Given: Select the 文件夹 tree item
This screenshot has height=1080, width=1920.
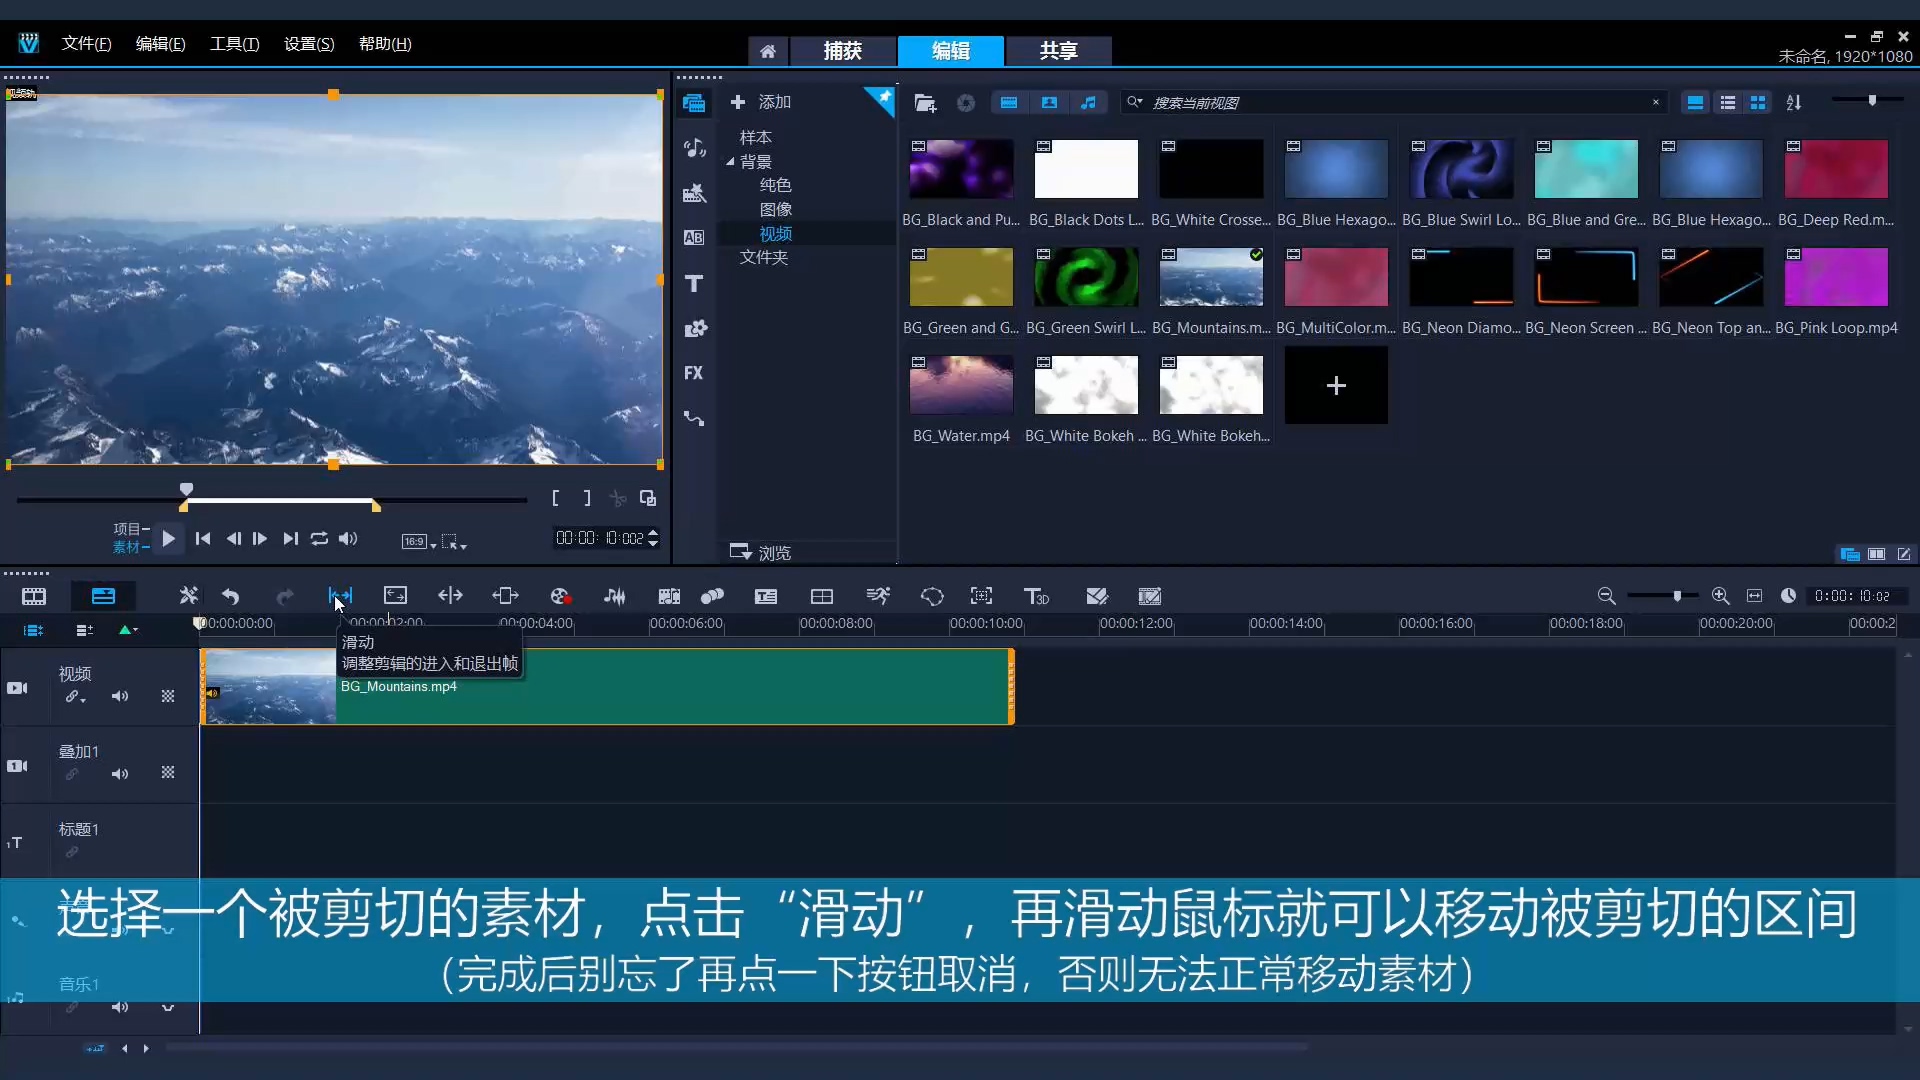Looking at the screenshot, I should pyautogui.click(x=764, y=257).
